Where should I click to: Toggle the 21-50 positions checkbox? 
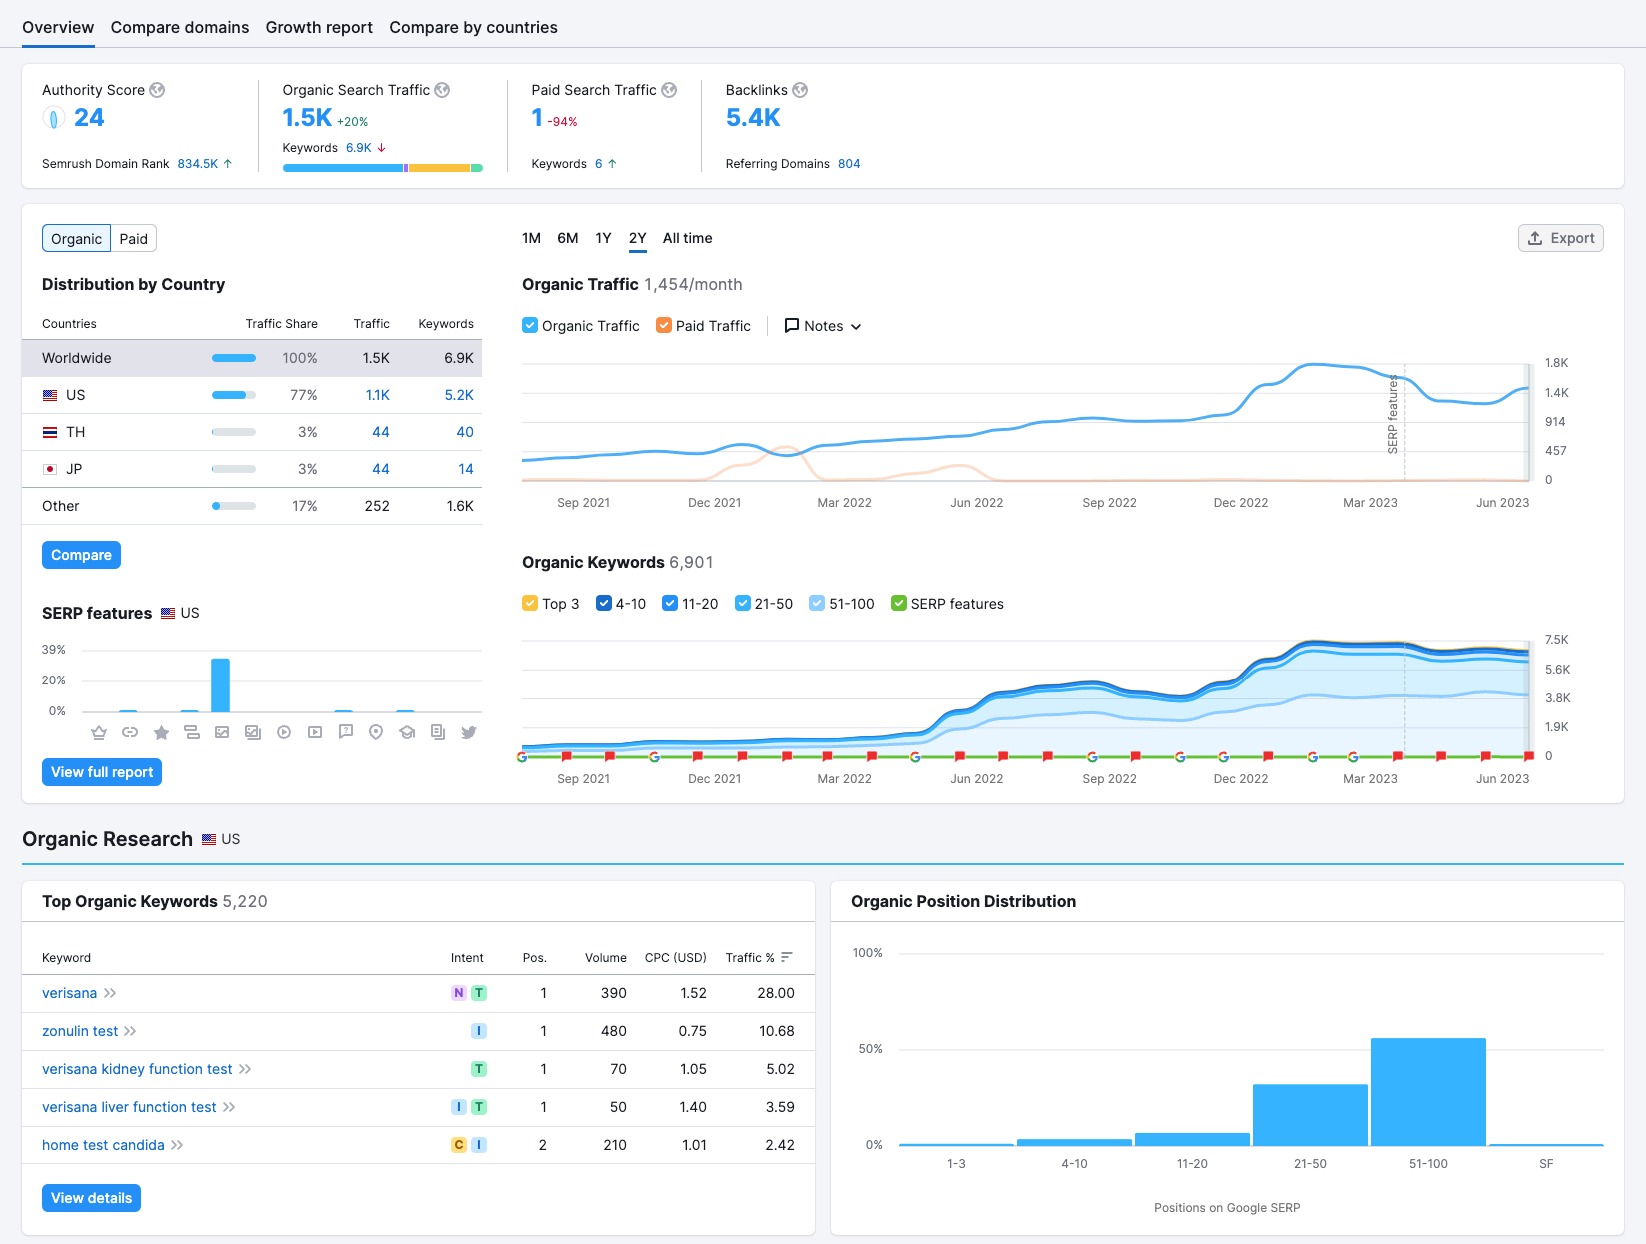pyautogui.click(x=743, y=603)
